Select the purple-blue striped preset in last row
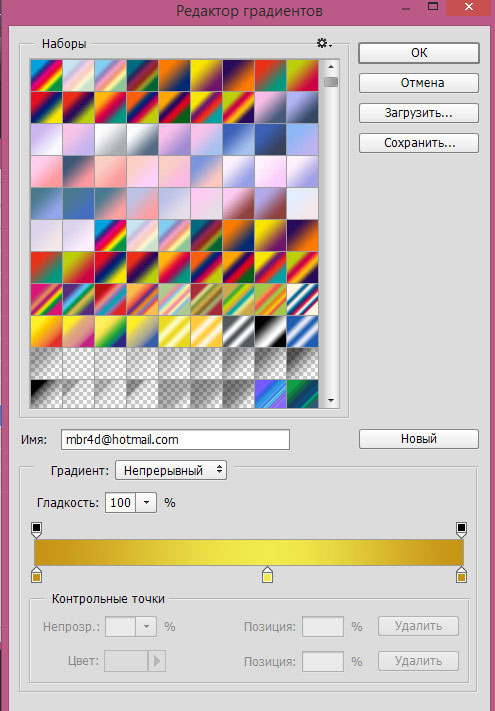 271,394
